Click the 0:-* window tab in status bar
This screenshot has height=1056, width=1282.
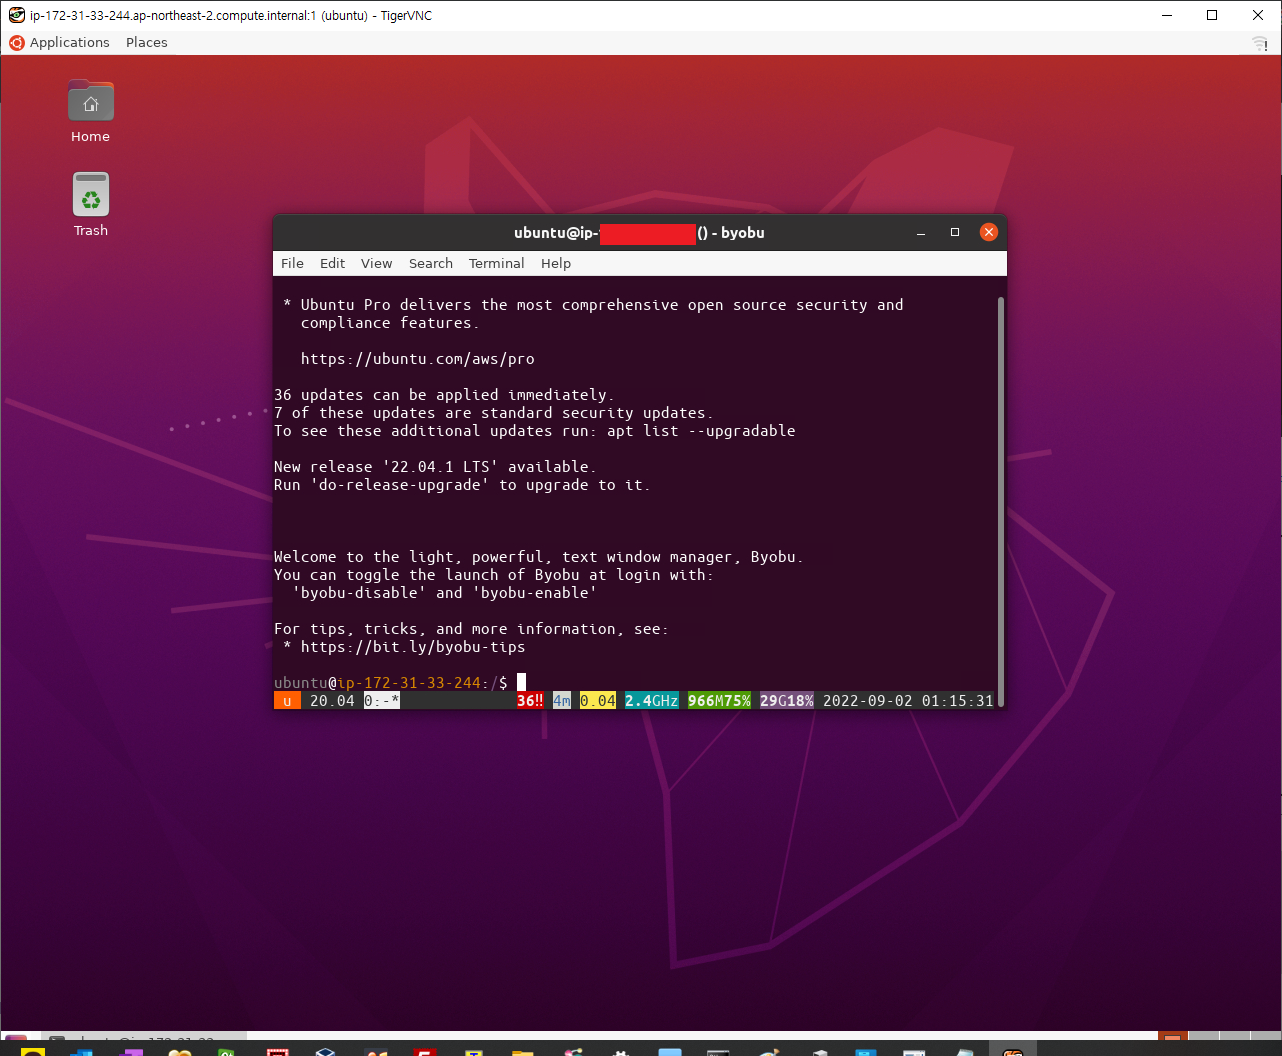[x=382, y=701]
